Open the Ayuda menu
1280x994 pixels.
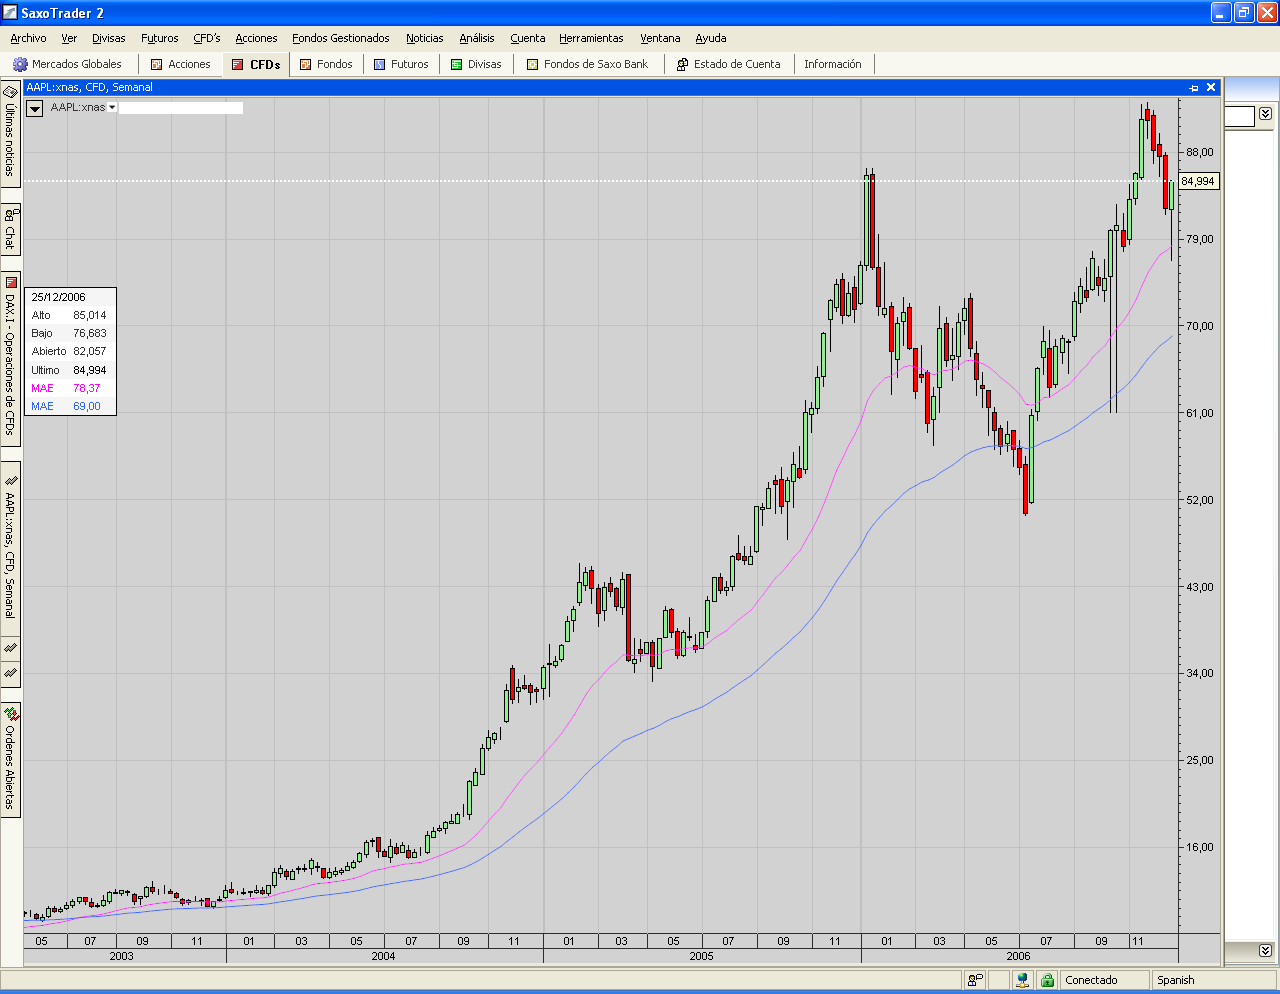[711, 38]
